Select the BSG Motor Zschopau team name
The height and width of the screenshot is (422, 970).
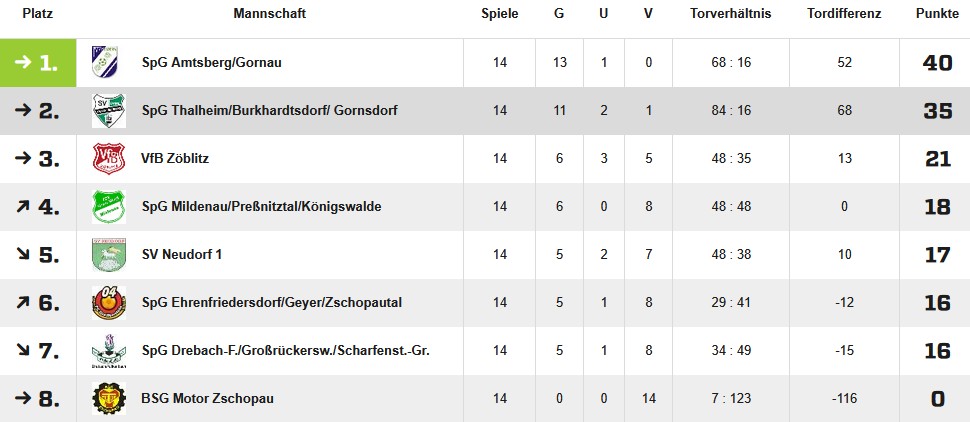pos(207,398)
